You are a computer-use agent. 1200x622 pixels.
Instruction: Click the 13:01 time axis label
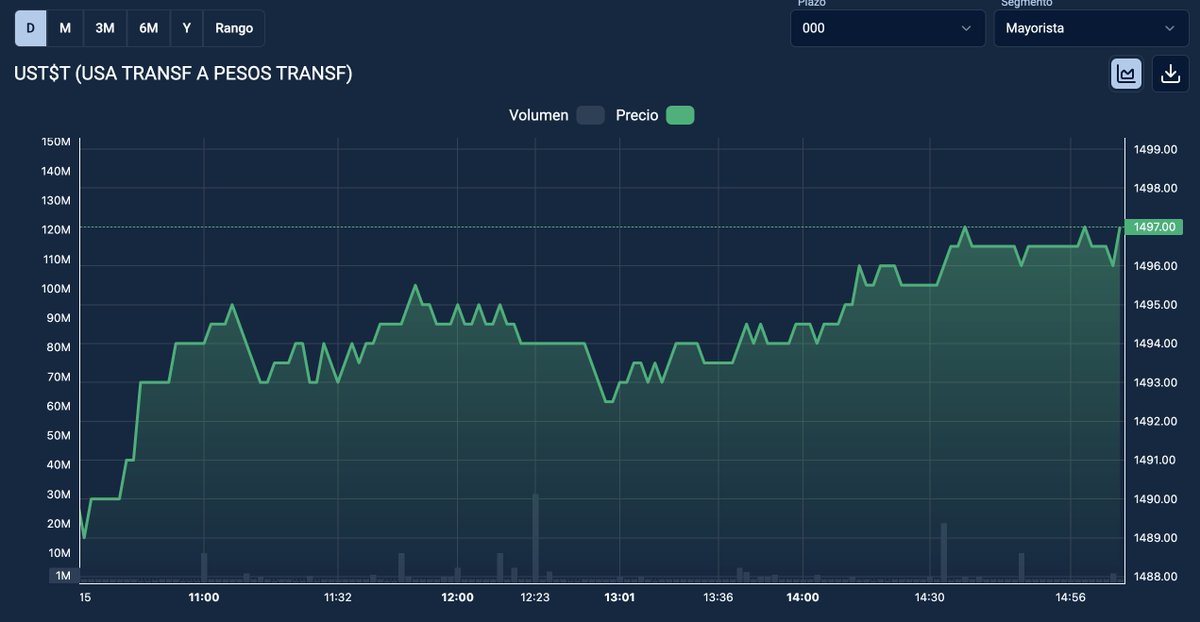619,597
